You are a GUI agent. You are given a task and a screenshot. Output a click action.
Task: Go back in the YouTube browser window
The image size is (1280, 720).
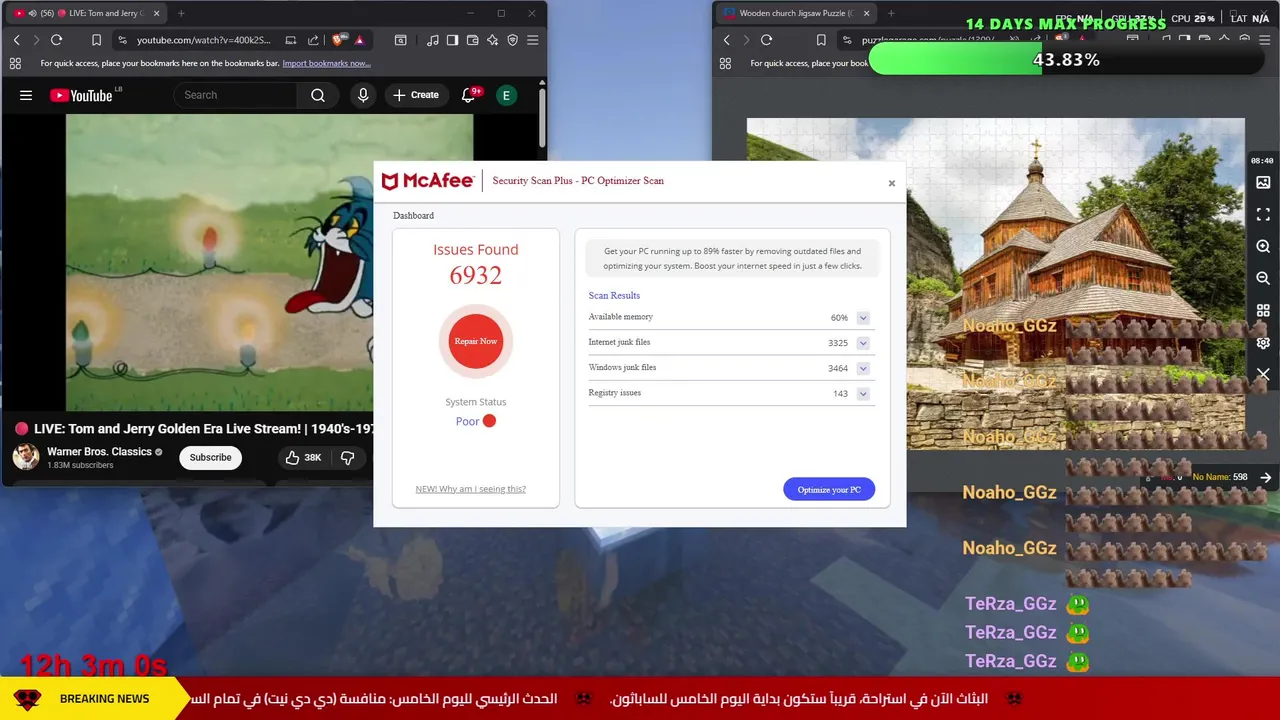(16, 40)
